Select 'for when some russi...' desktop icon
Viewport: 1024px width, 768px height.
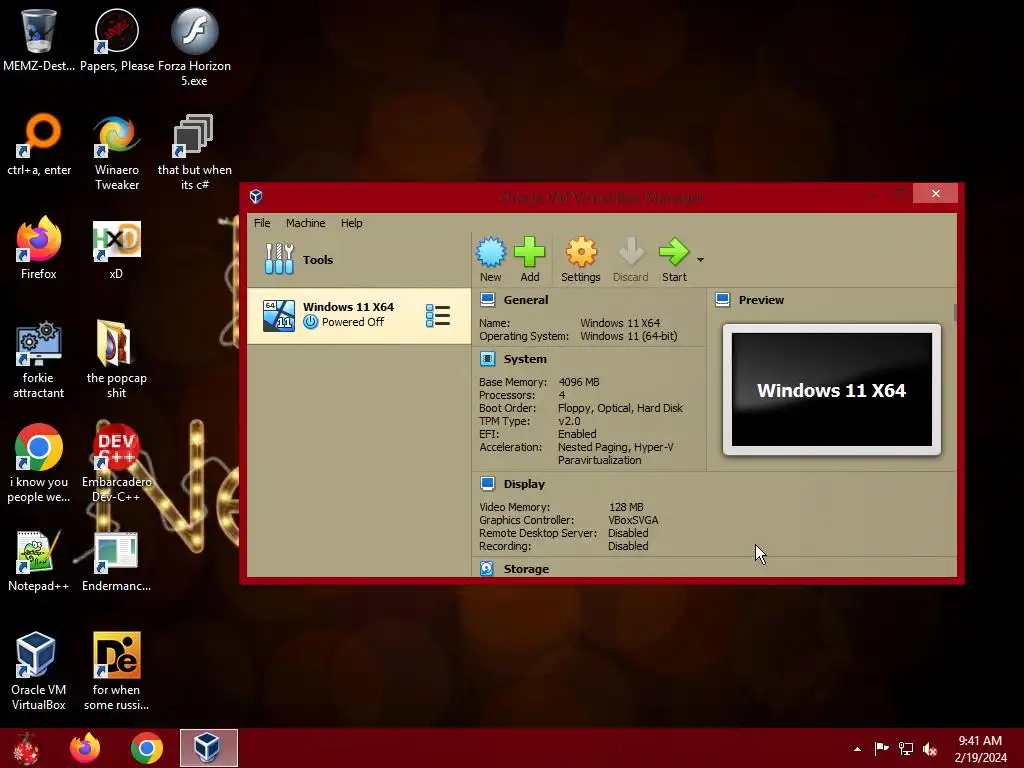click(x=116, y=671)
